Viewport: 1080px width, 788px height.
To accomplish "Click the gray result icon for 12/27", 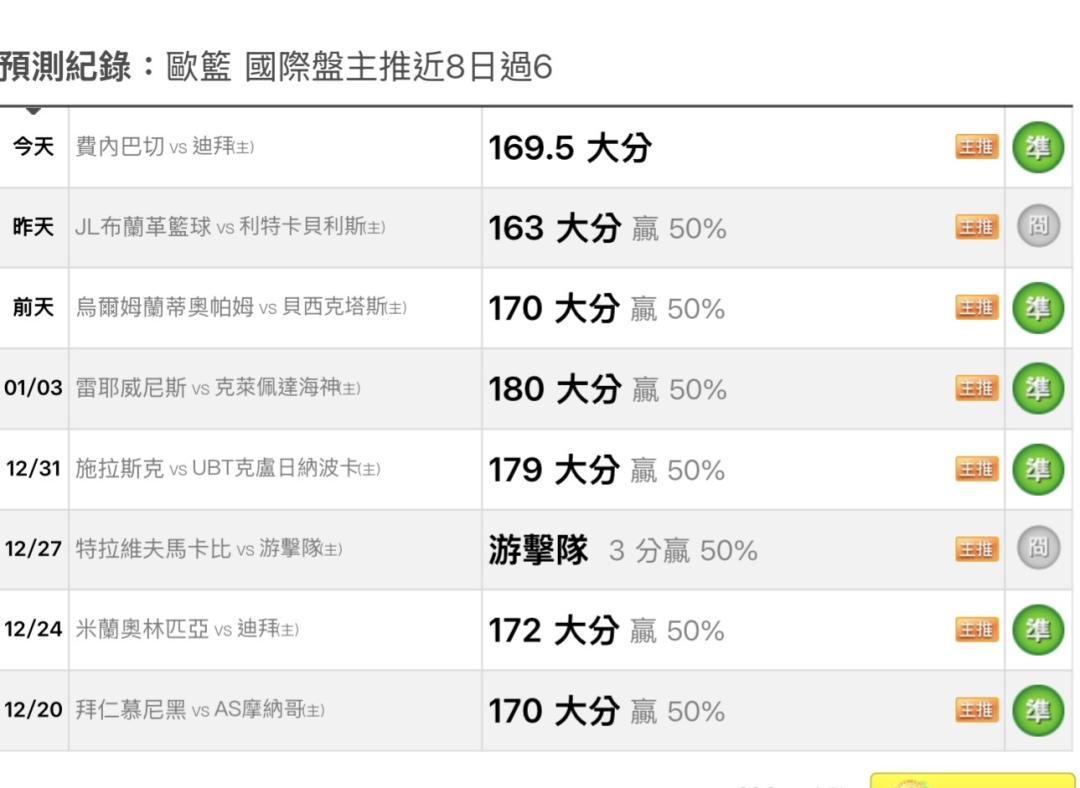I will point(1037,549).
